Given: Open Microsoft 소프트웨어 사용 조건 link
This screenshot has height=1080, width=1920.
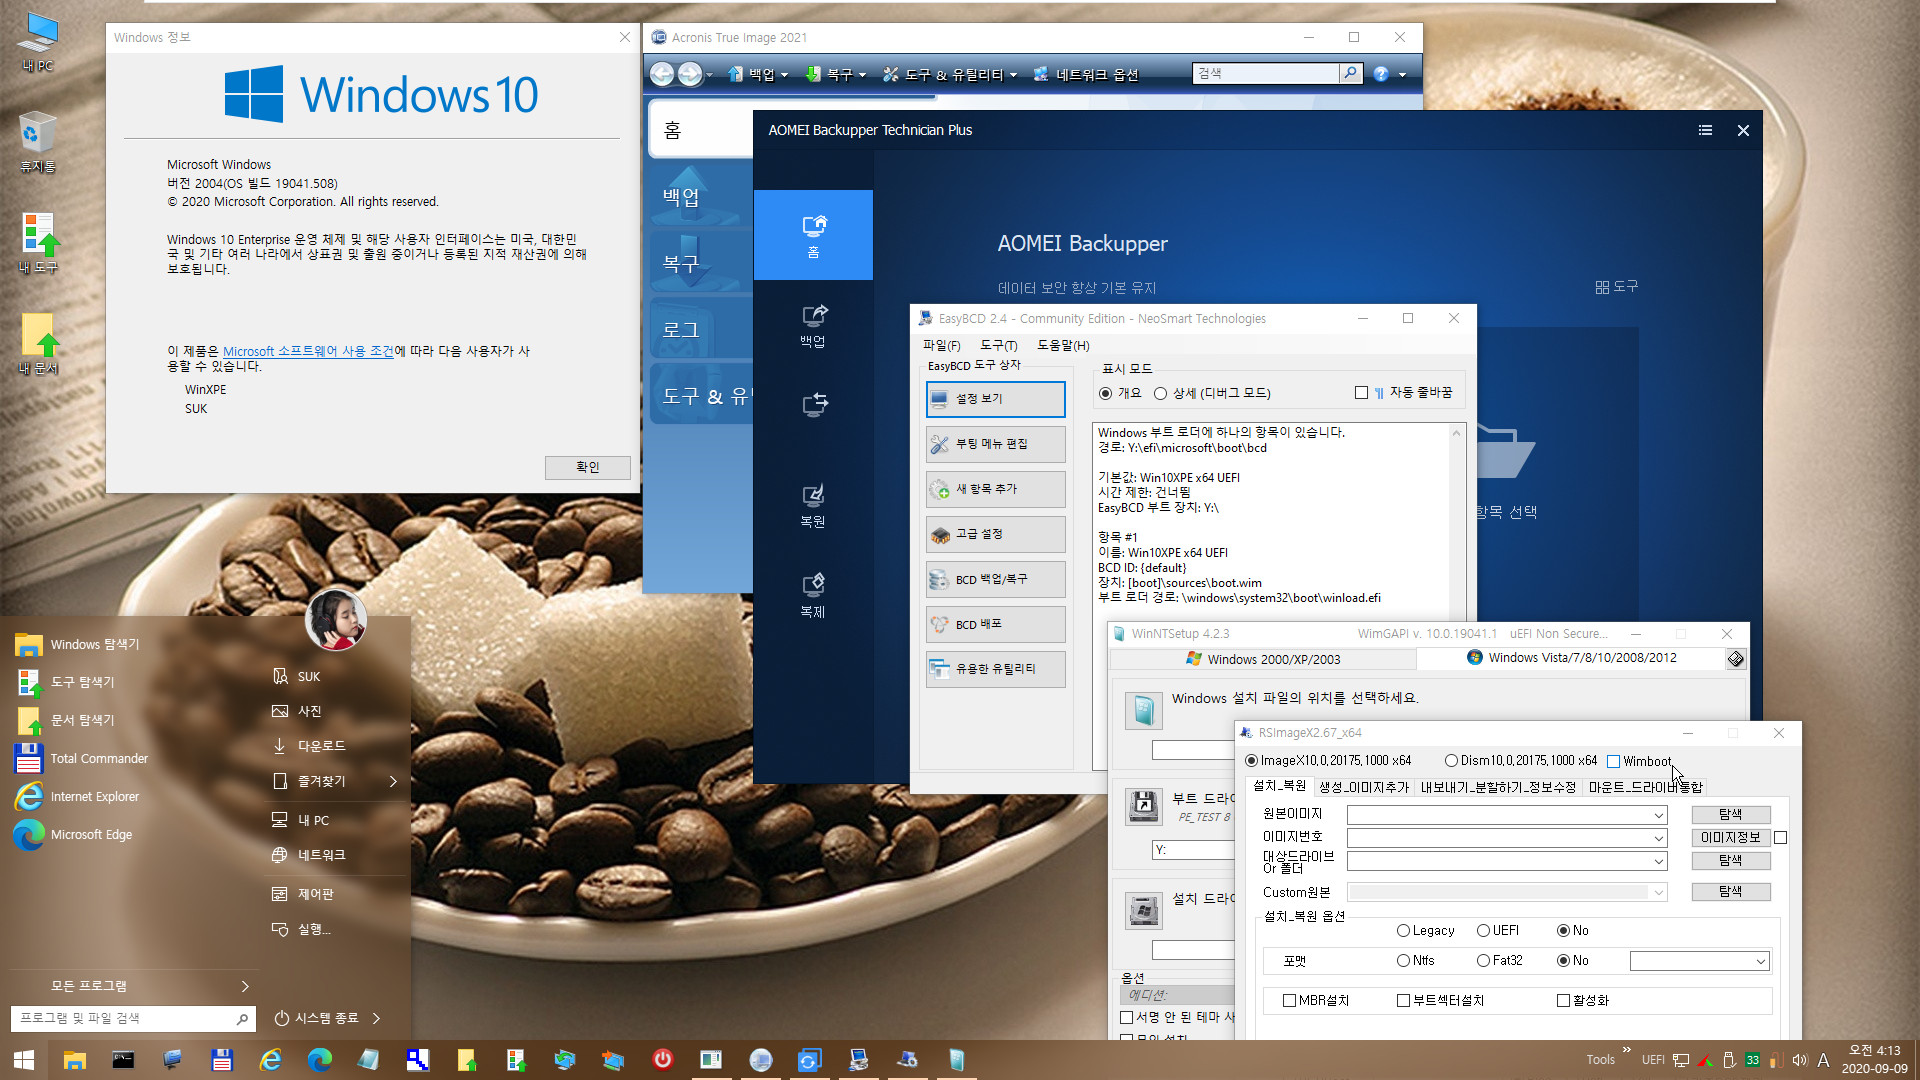Looking at the screenshot, I should tap(308, 352).
